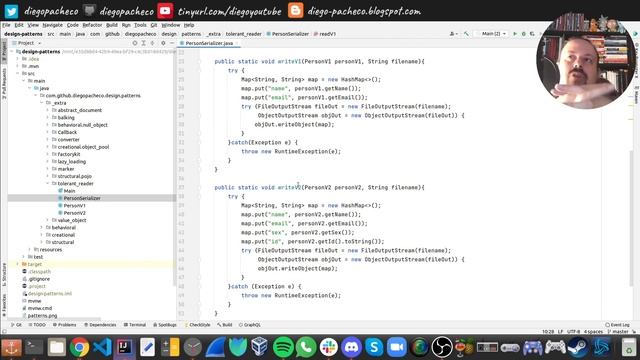Image resolution: width=640 pixels, height=360 pixels.
Task: Open the Git menu
Action: (153, 25)
